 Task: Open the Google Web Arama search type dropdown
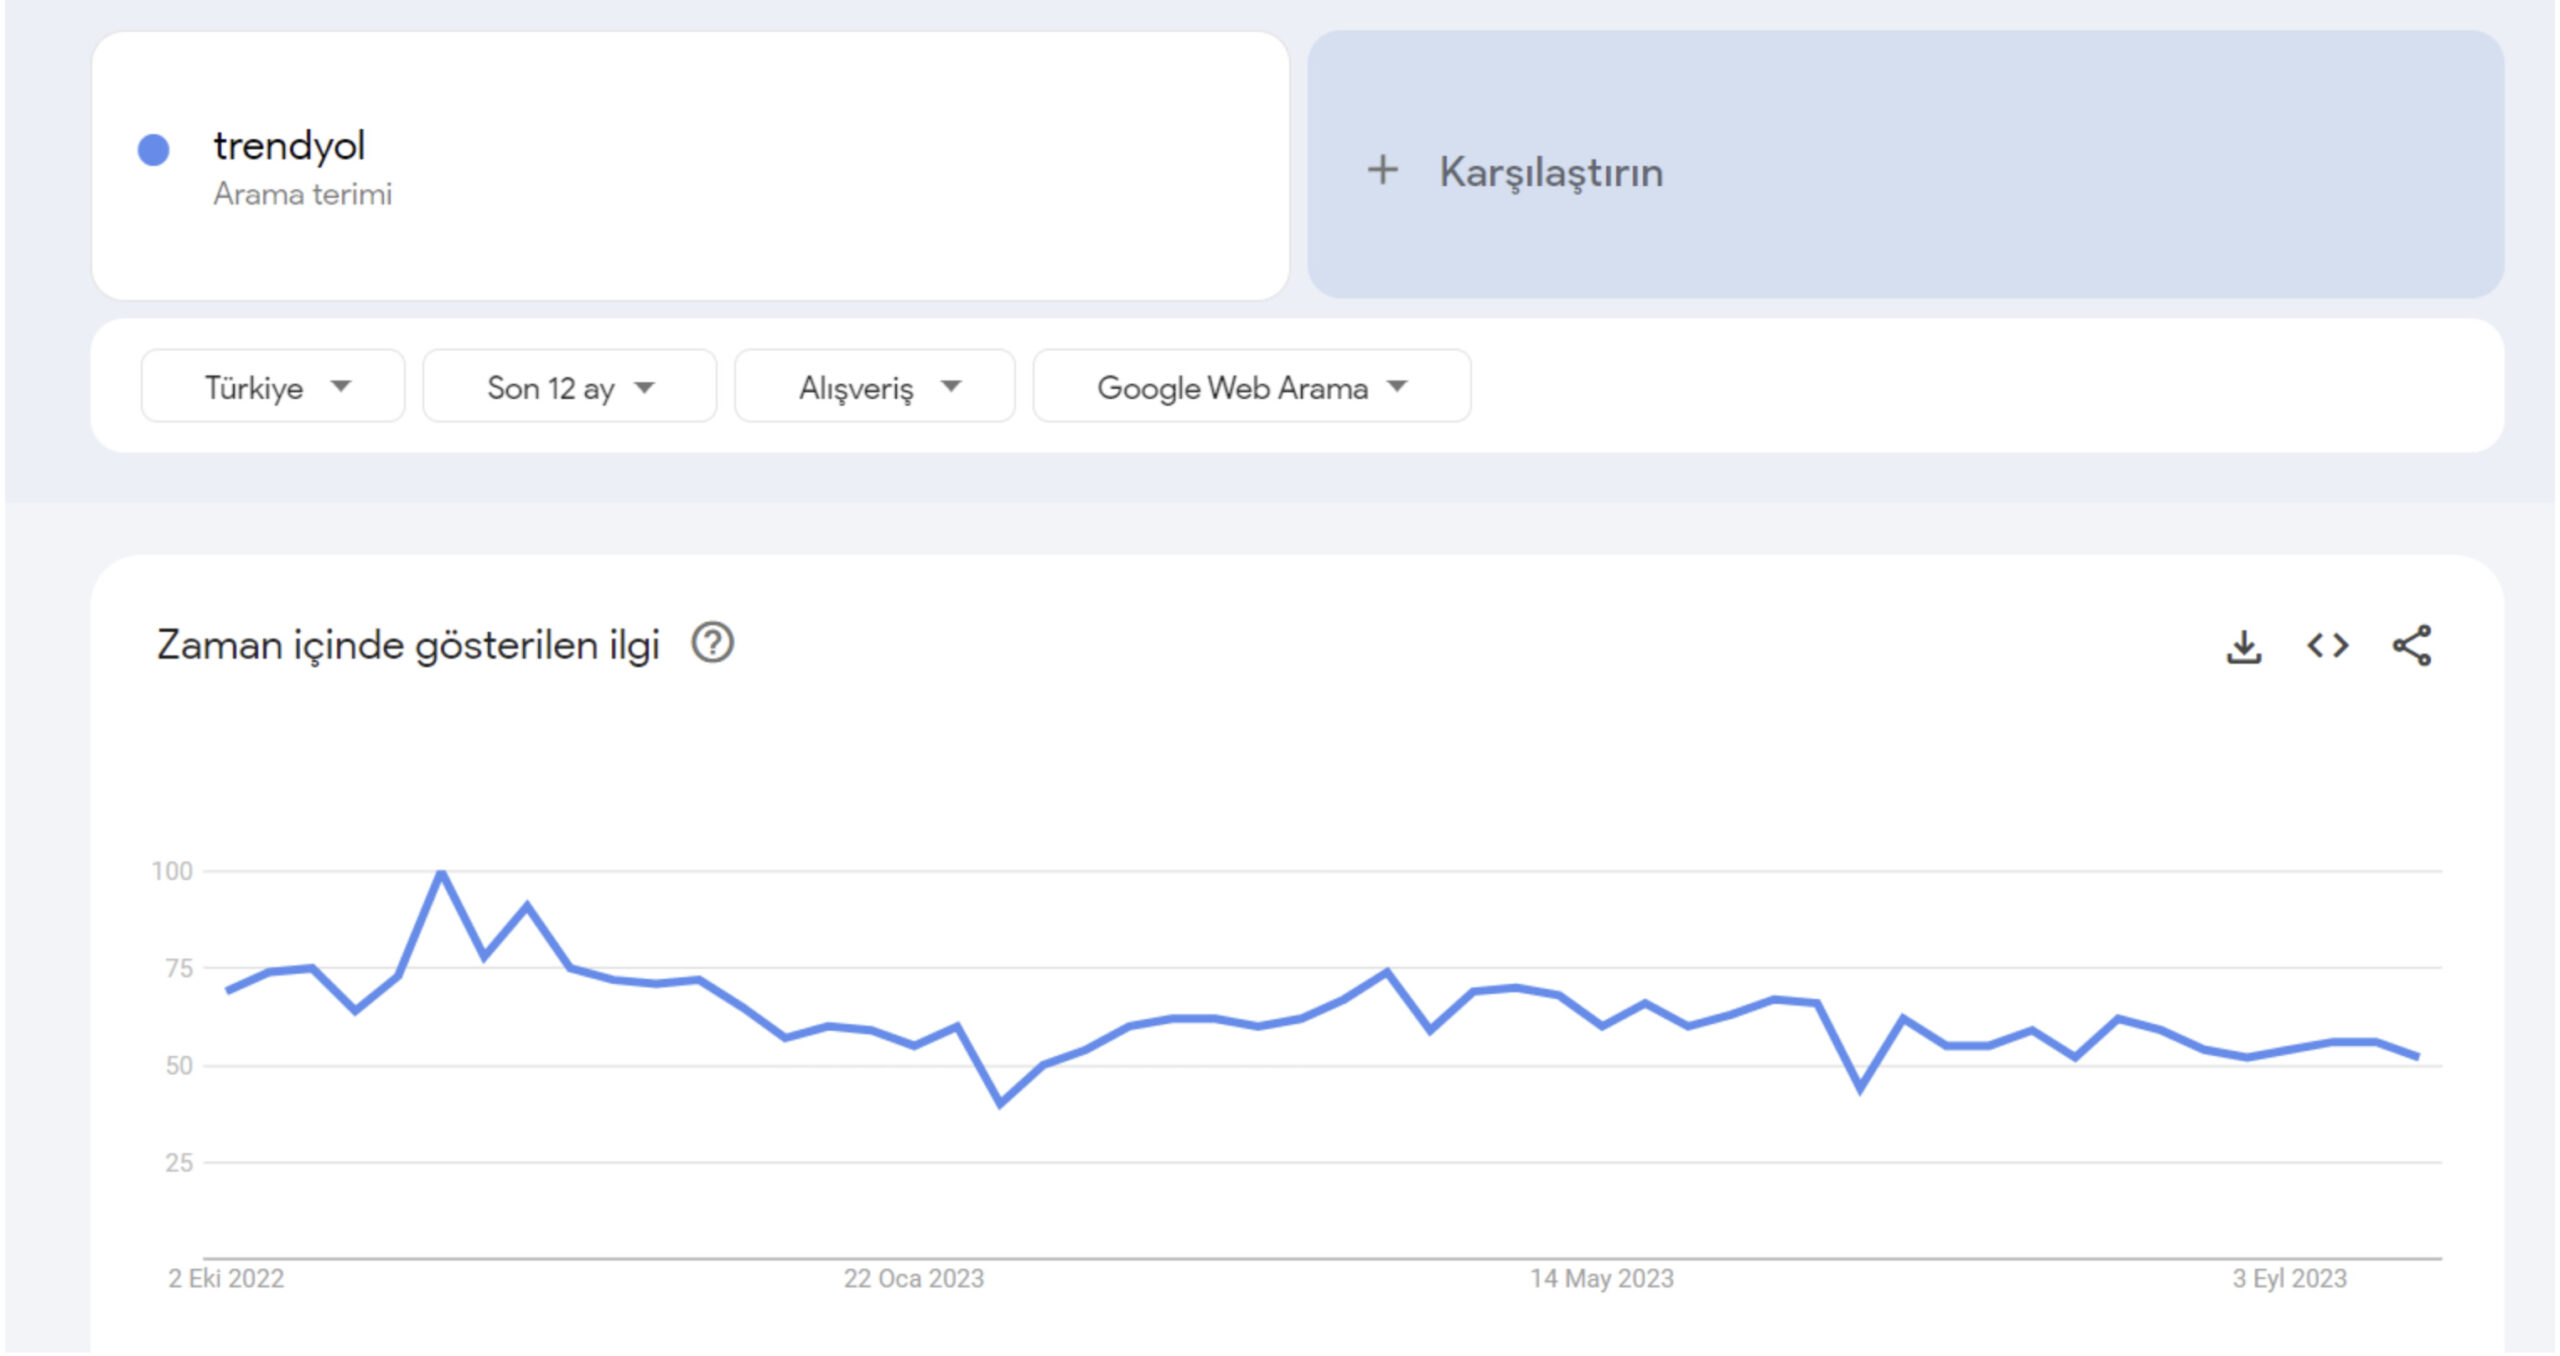tap(1252, 387)
